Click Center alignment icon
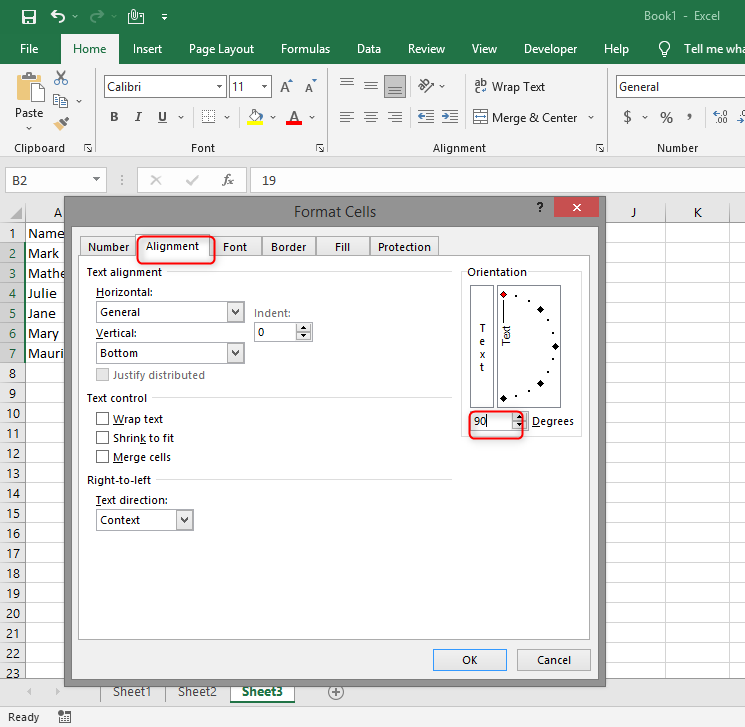Image resolution: width=745 pixels, height=727 pixels. (371, 117)
